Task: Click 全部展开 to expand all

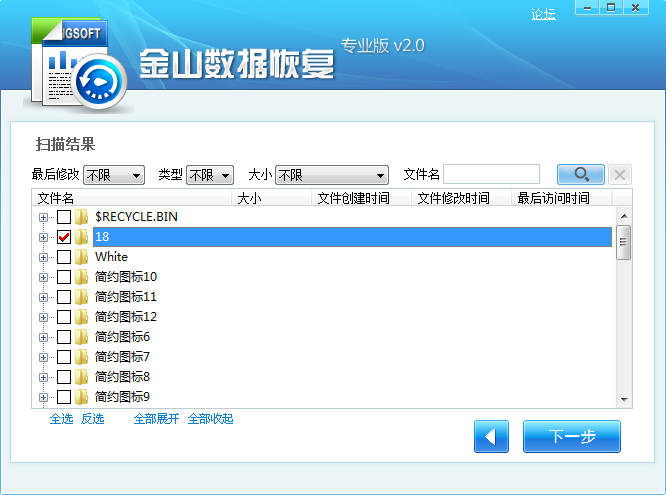Action: point(156,419)
